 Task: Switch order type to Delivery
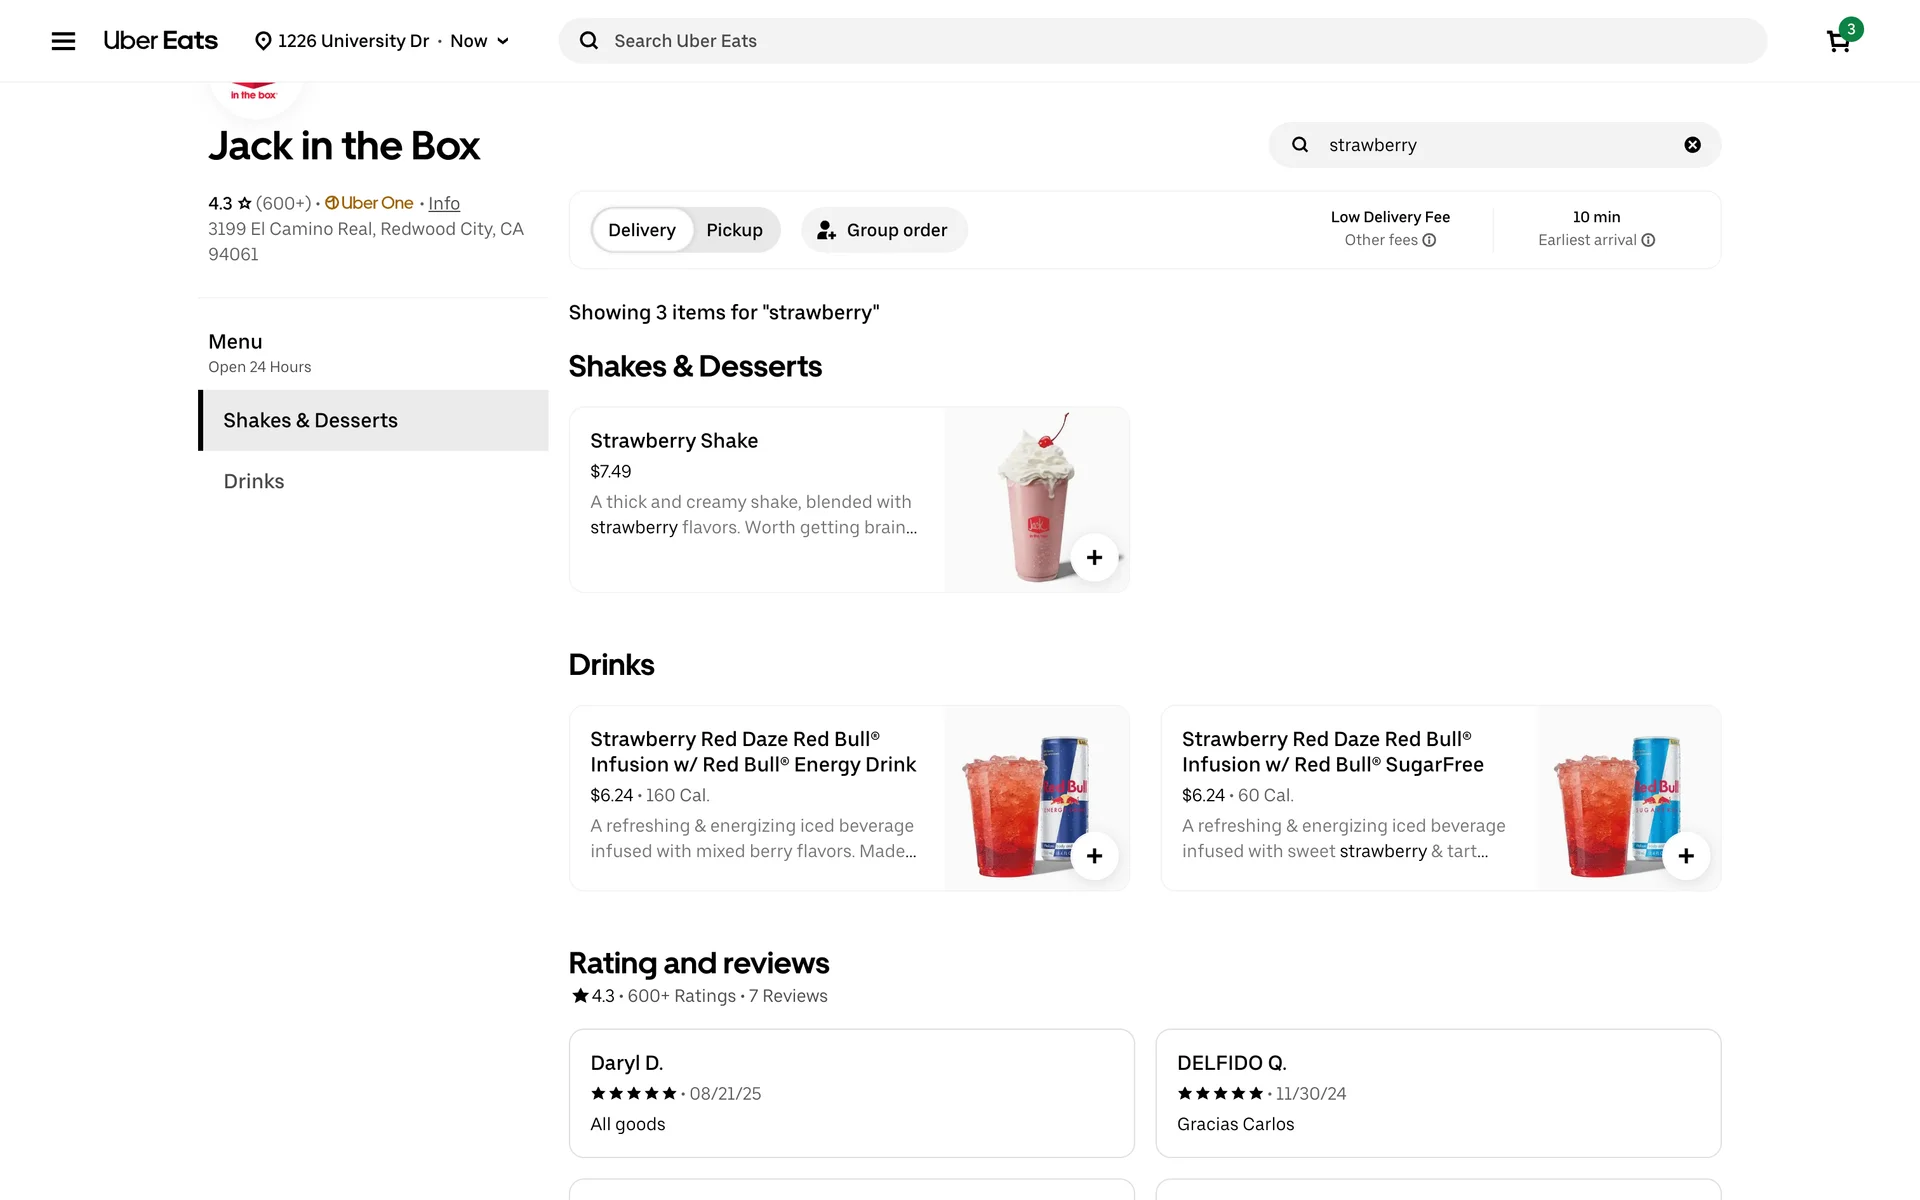click(x=641, y=230)
